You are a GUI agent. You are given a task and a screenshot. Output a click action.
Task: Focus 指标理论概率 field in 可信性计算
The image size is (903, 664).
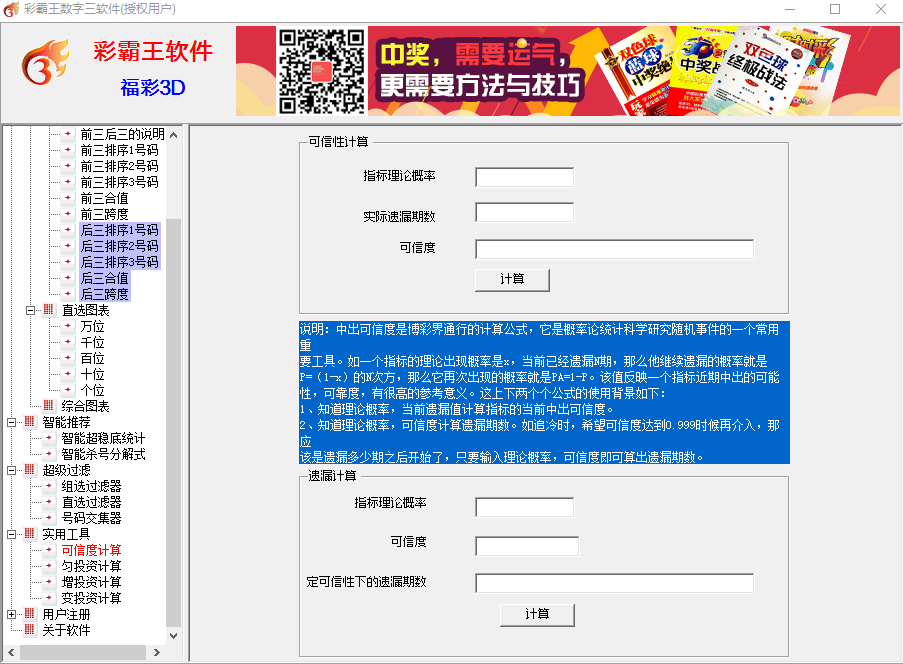click(x=525, y=177)
